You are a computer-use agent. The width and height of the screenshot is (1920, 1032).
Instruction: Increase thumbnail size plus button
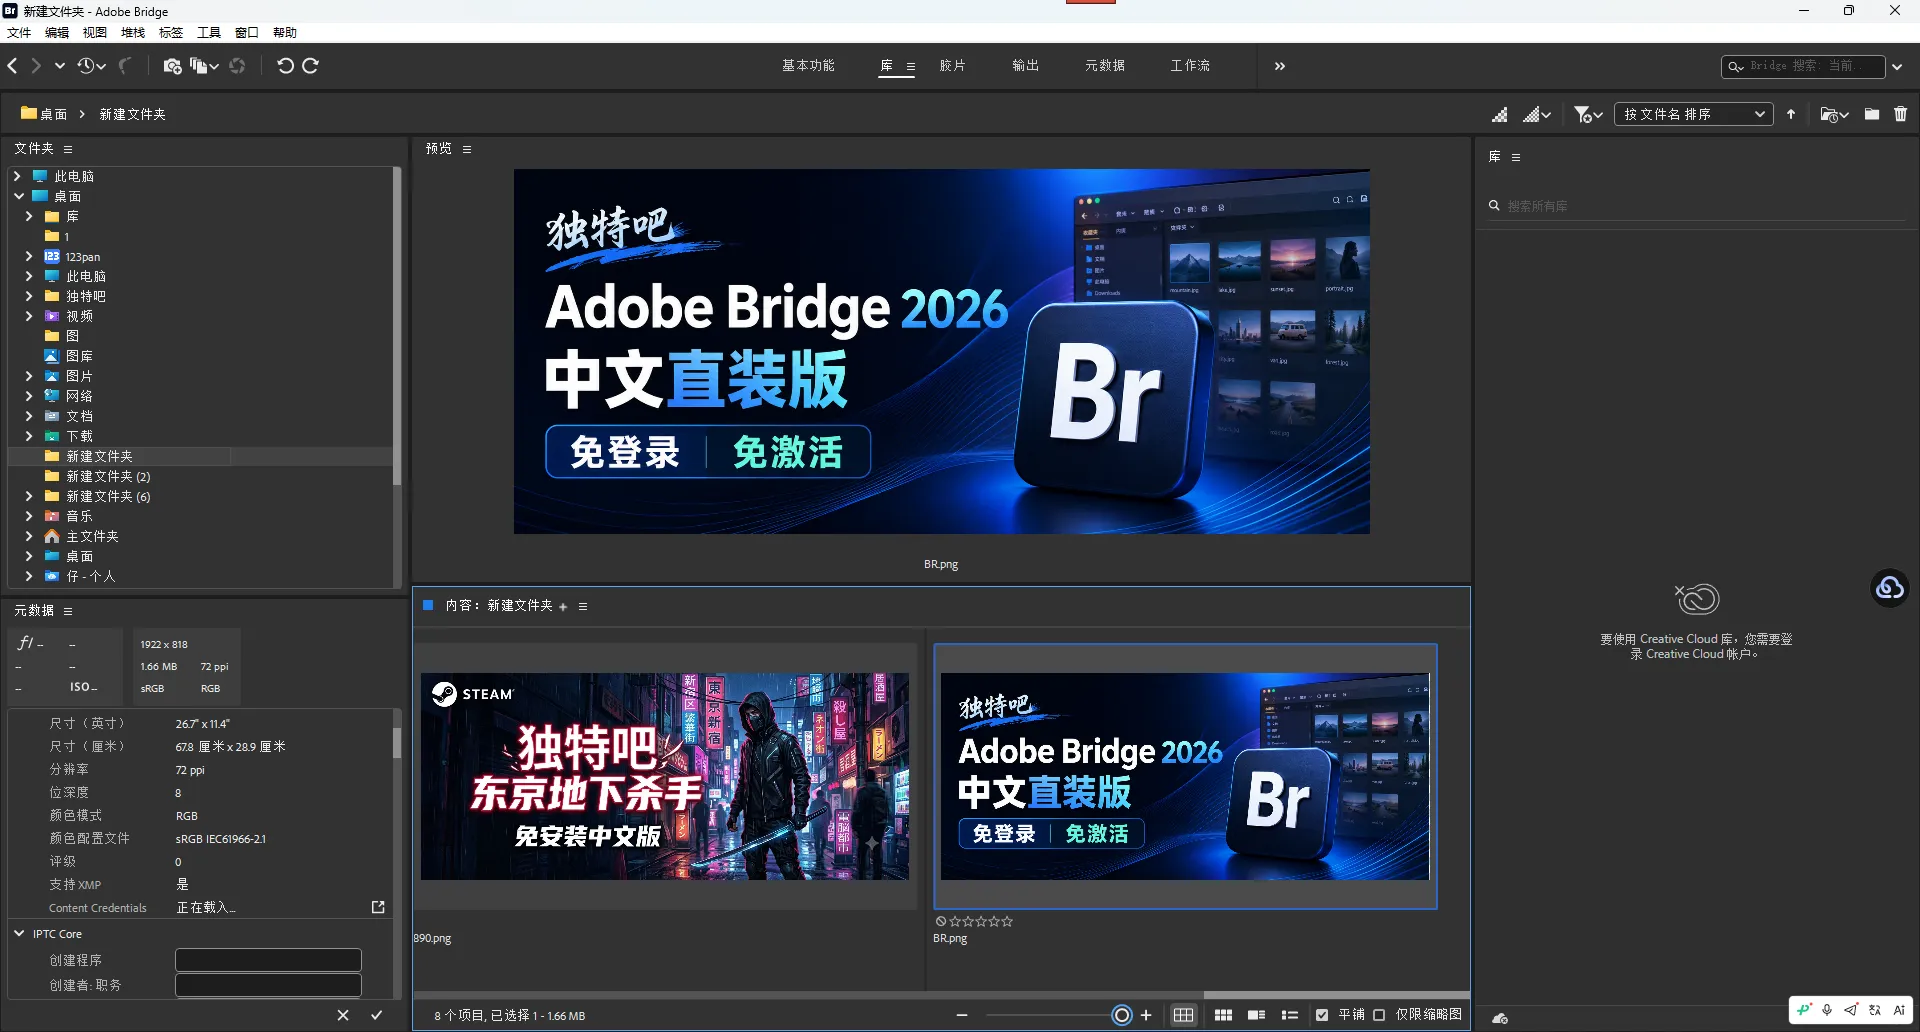click(x=1146, y=1015)
